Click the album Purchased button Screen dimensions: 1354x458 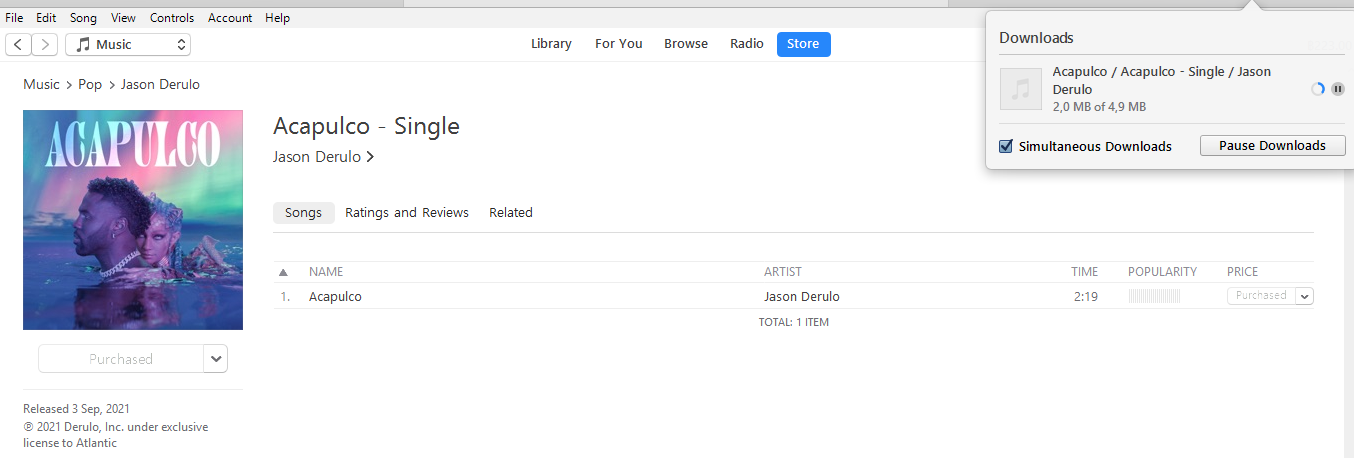click(121, 358)
